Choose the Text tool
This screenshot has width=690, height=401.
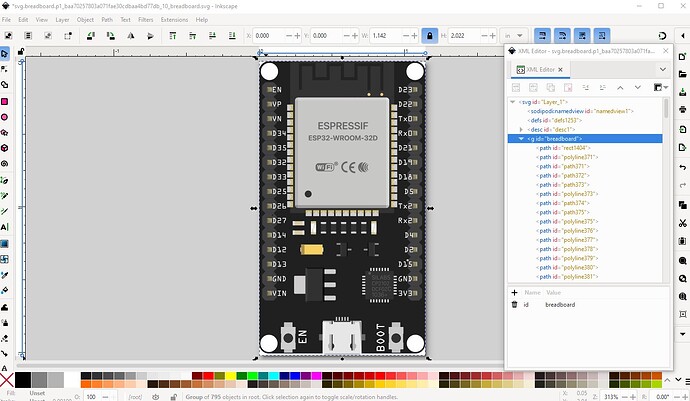tap(4, 227)
